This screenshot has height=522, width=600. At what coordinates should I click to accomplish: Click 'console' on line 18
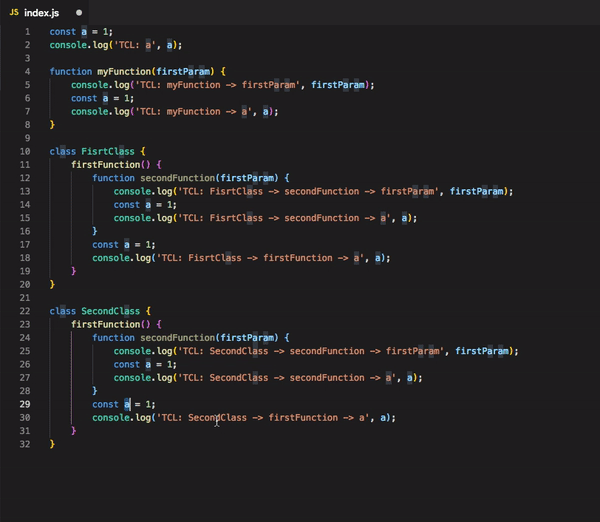point(111,258)
